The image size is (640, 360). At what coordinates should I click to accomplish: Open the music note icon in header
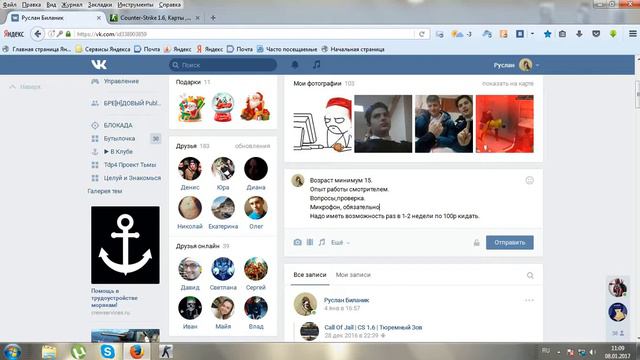(x=316, y=64)
